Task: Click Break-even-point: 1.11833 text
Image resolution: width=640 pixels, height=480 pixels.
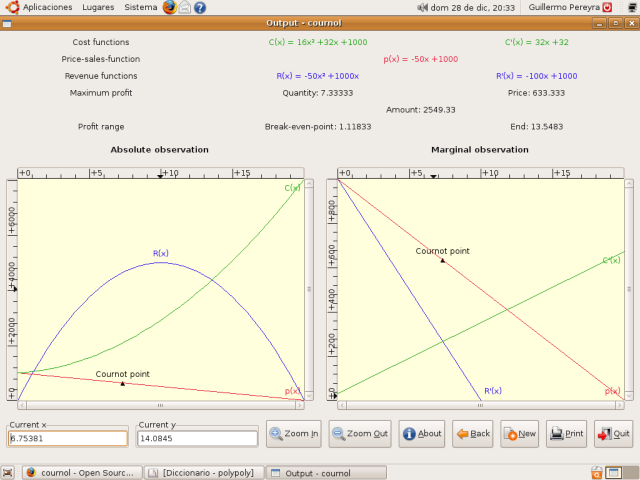Action: coord(318,127)
